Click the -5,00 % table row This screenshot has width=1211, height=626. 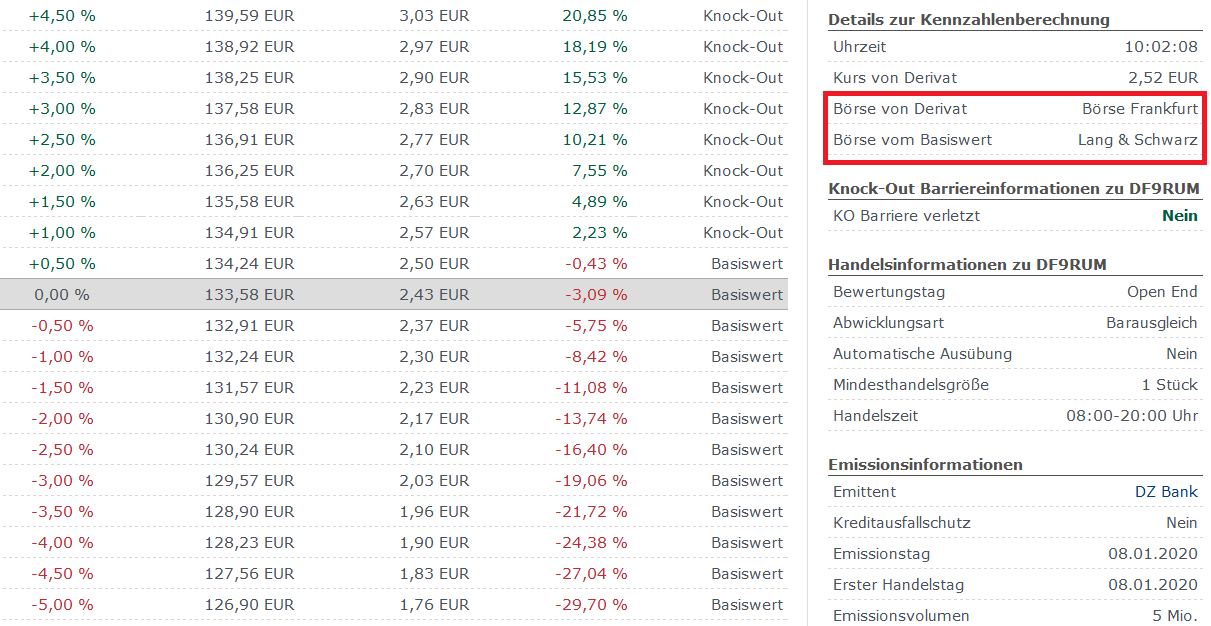[400, 604]
